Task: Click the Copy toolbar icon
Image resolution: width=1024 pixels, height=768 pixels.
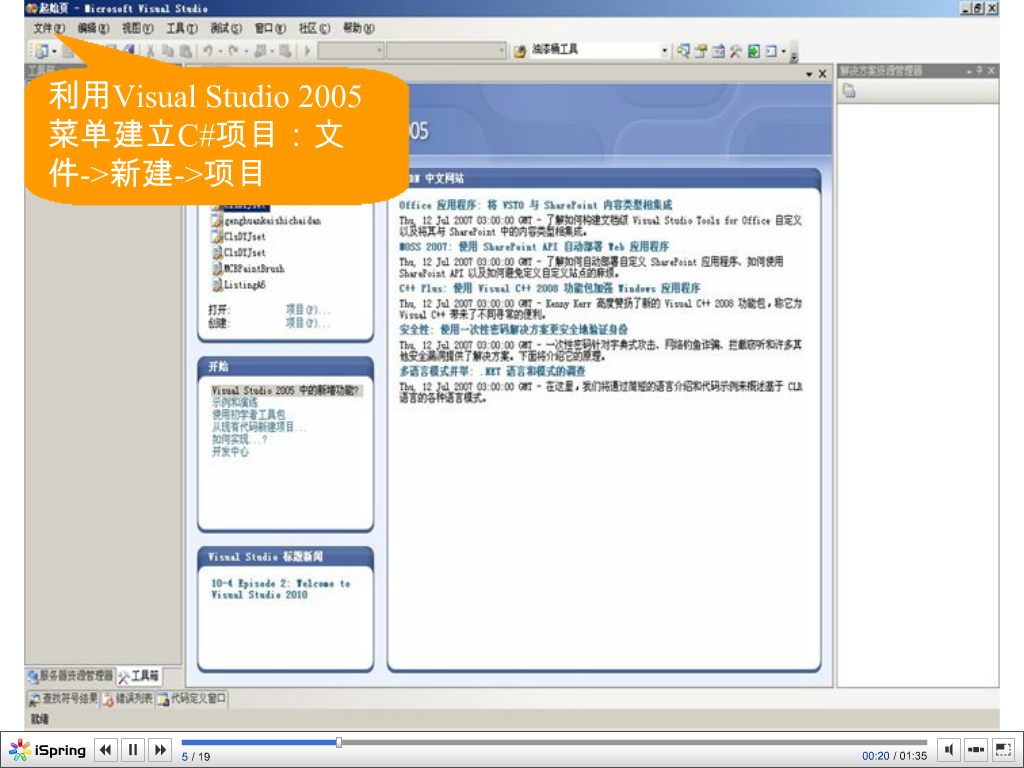Action: pyautogui.click(x=168, y=51)
